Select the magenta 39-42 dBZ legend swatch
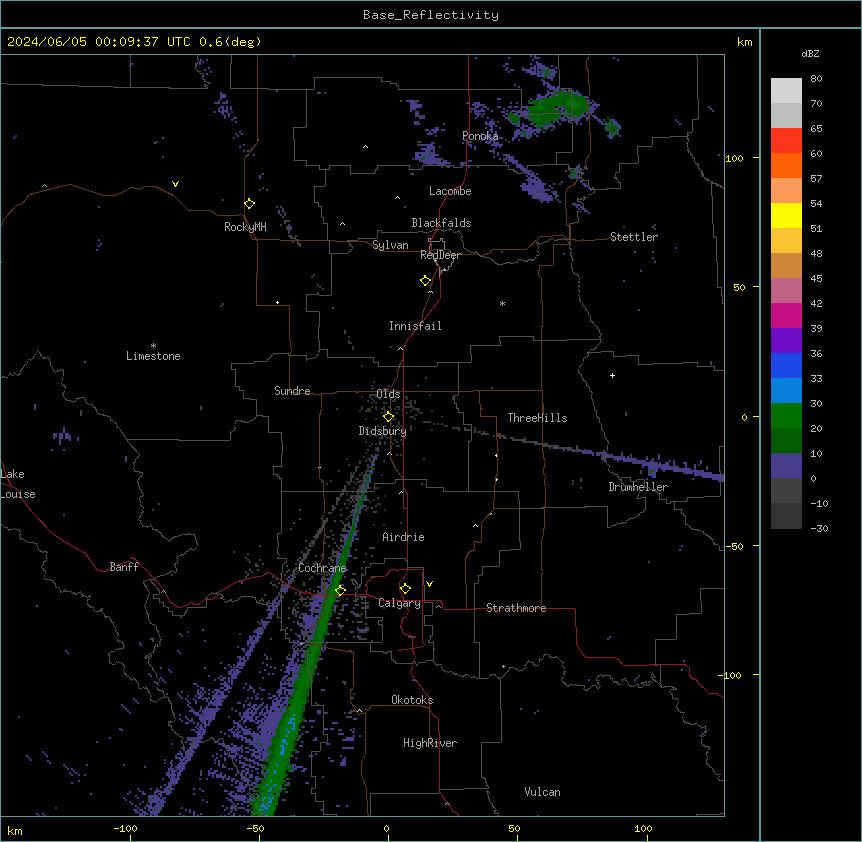This screenshot has width=862, height=842. [x=786, y=315]
